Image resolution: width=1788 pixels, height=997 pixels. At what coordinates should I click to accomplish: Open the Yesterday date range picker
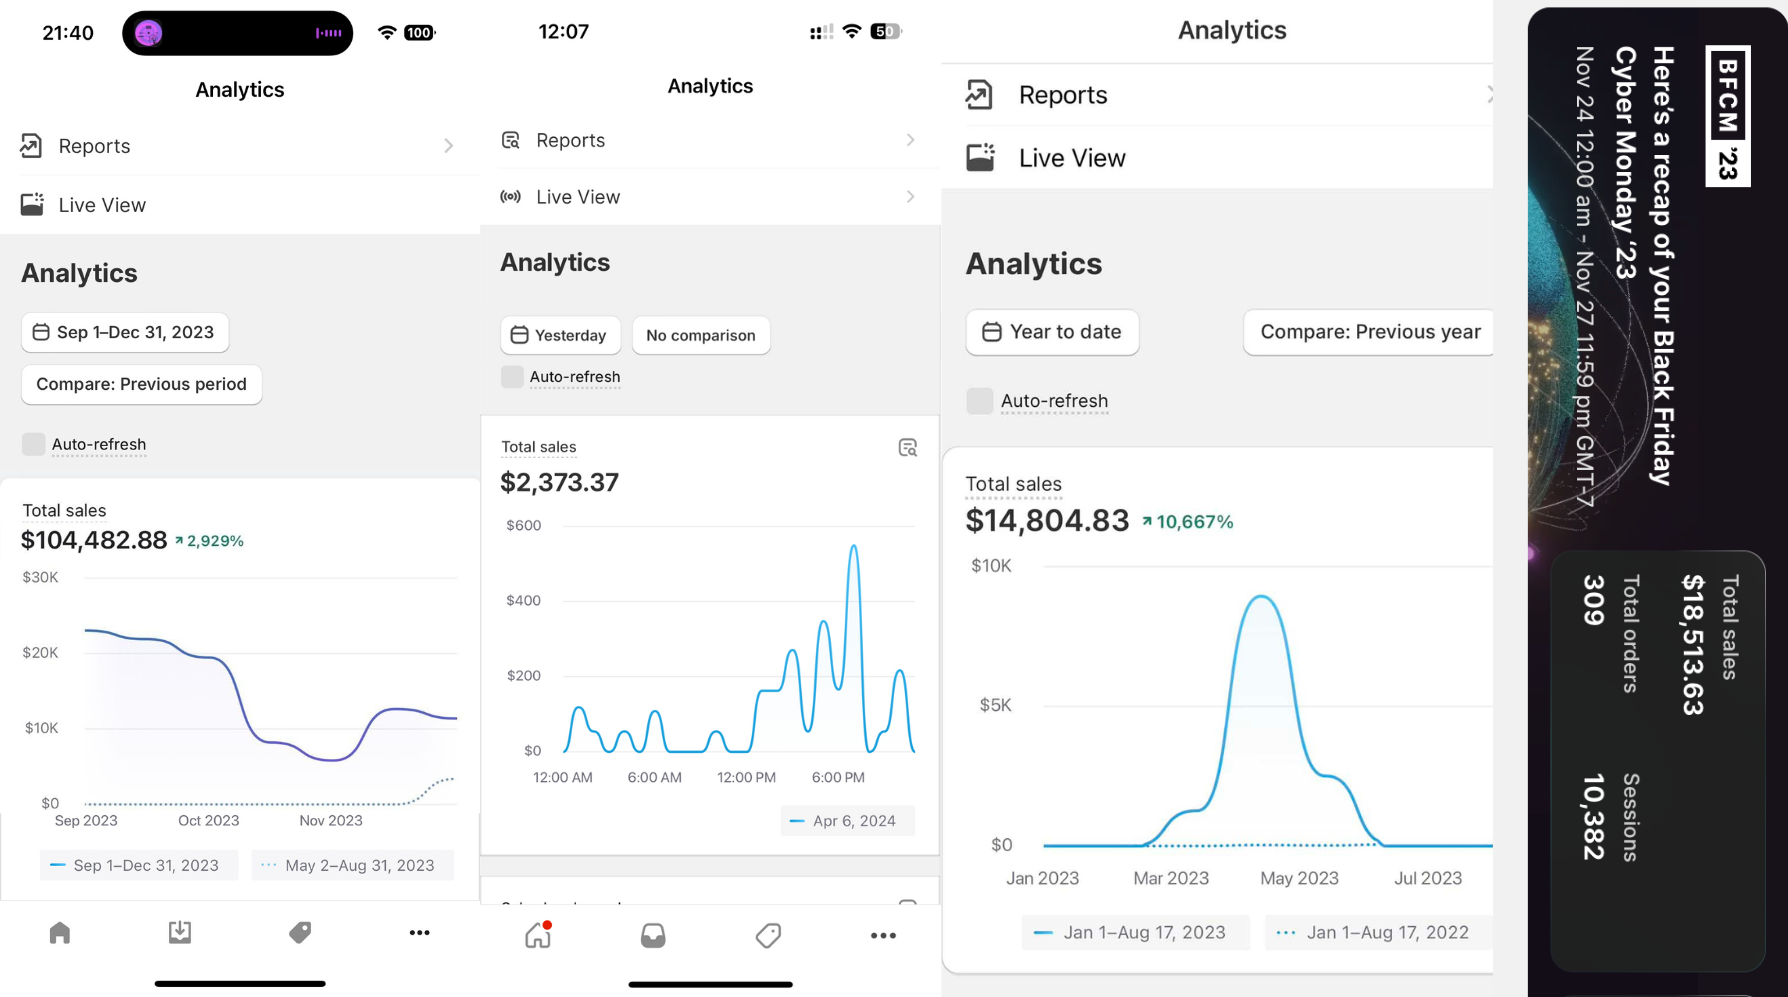pyautogui.click(x=560, y=335)
